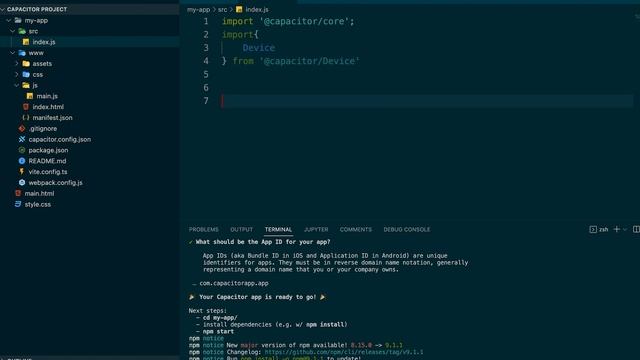
Task: Select the TERMINAL panel tab
Action: [x=278, y=229]
